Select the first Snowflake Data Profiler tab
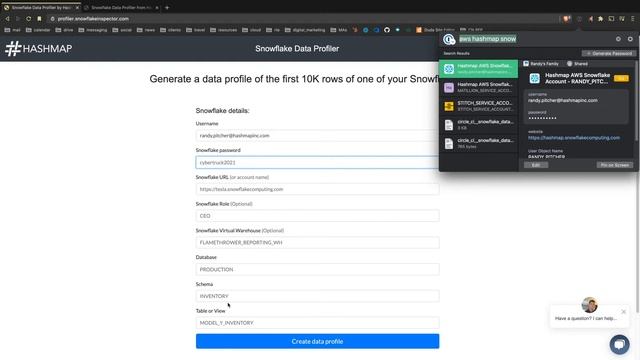640x360 pixels. coord(41,7)
